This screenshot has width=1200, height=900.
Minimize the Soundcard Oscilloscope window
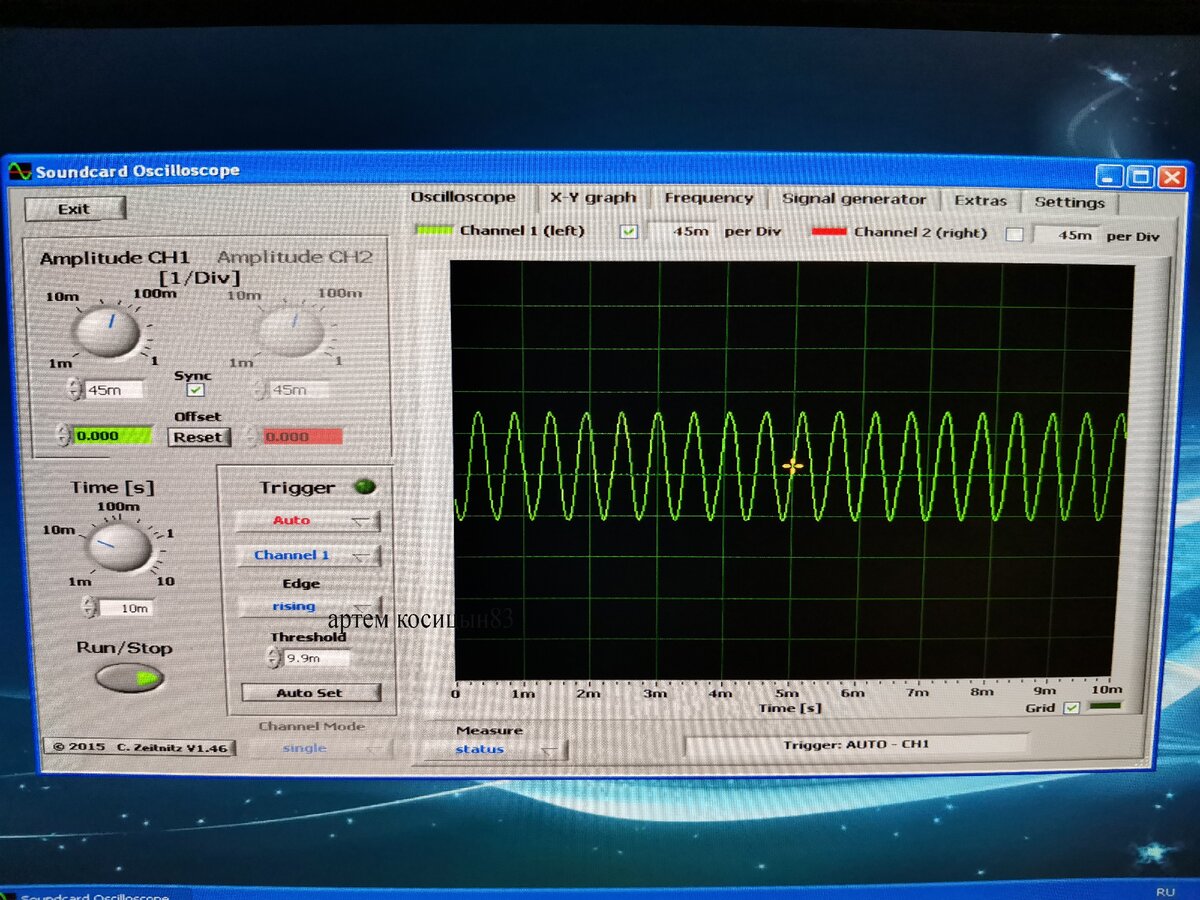click(x=1110, y=177)
